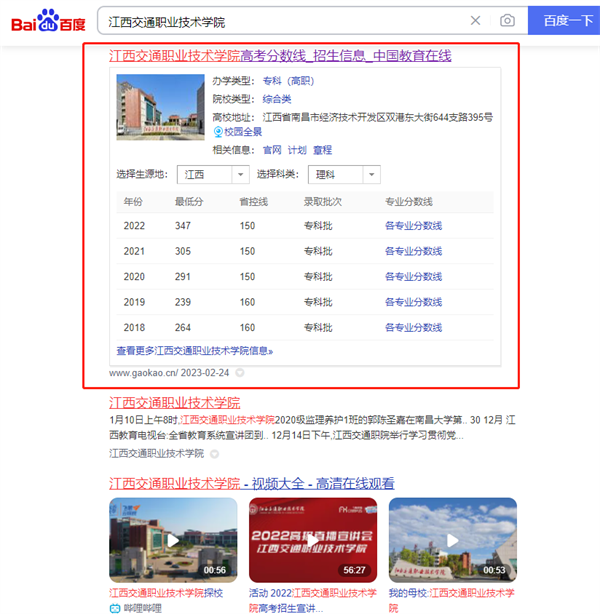Viewport: 600px width, 614px height.
Task: Click the Baidu logo
Action: 48,20
